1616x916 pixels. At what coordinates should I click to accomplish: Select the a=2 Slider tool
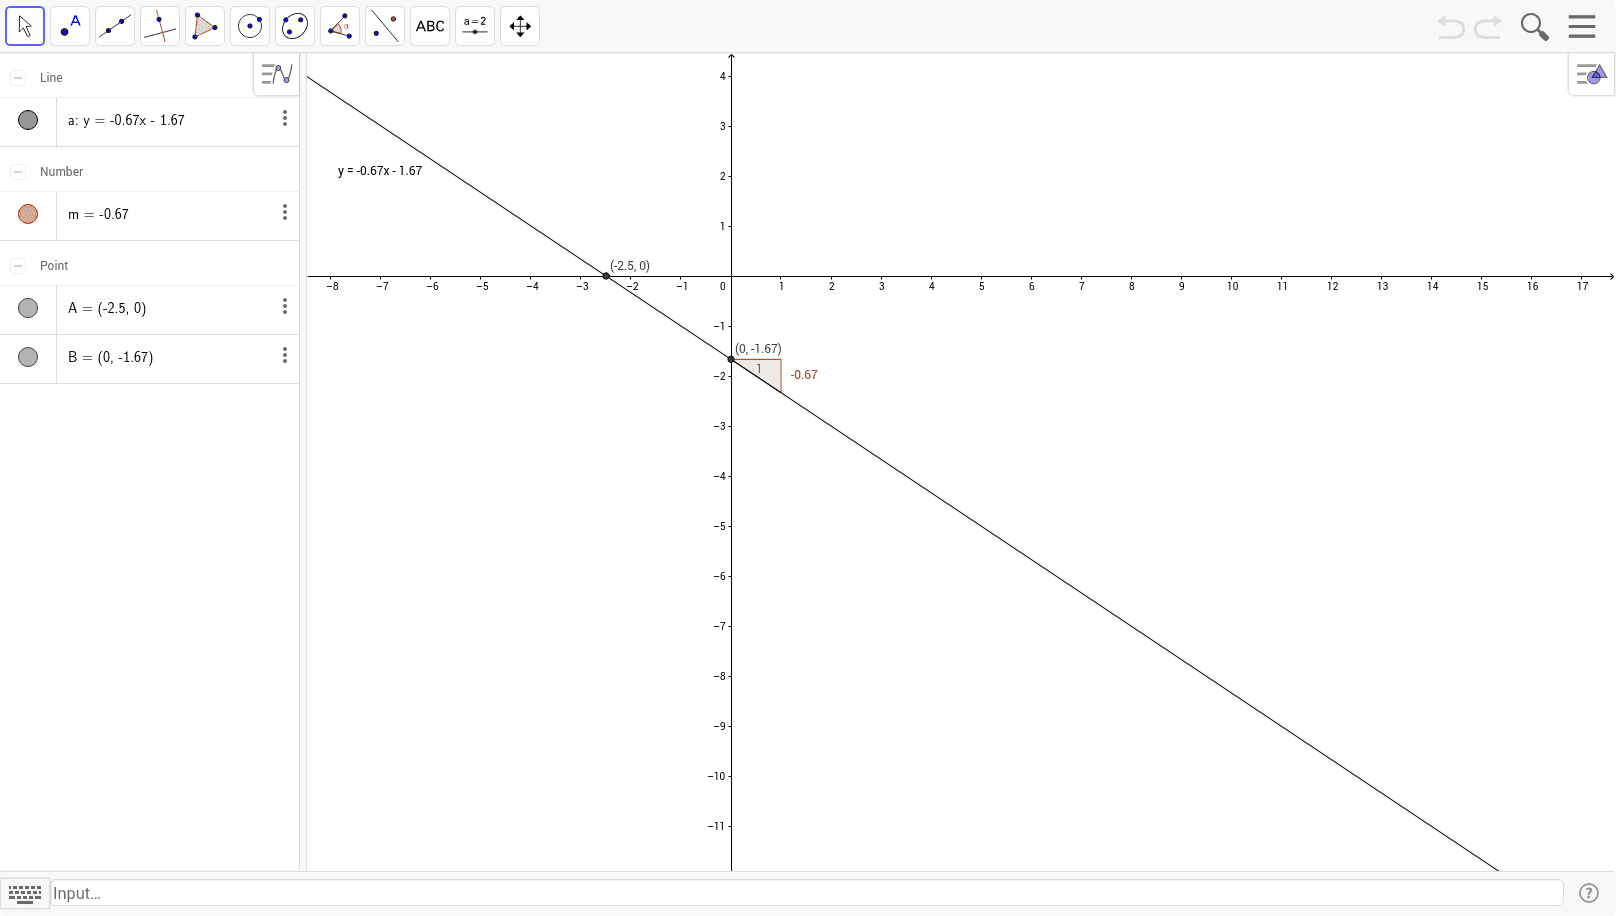[475, 26]
